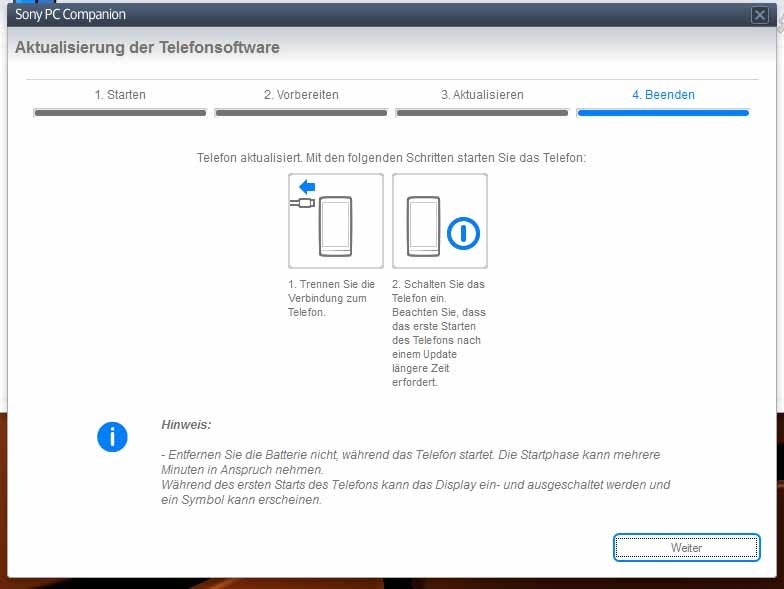
Task: Click the disconnect-cable phone illustration
Action: [x=336, y=221]
